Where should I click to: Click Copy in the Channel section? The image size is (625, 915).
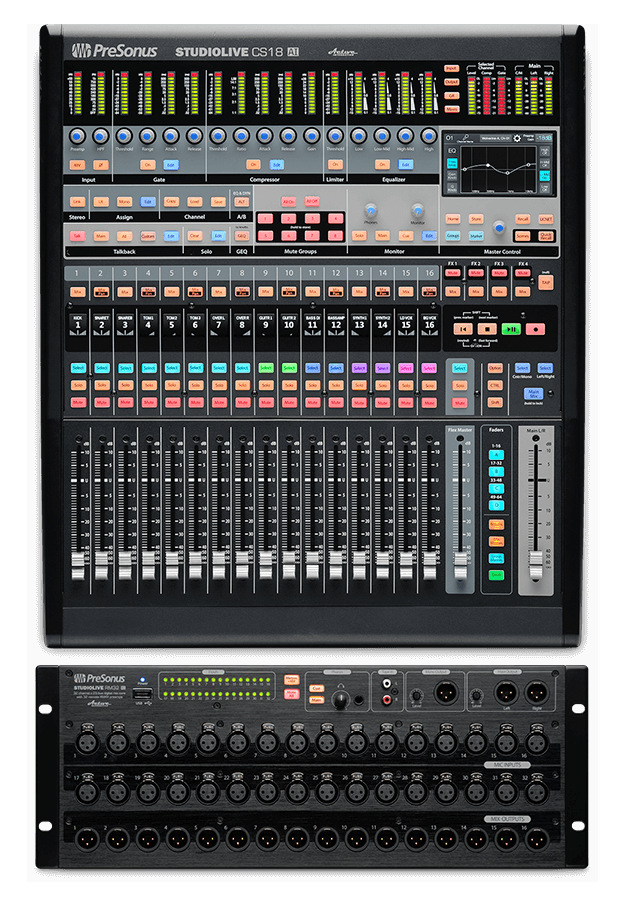pyautogui.click(x=171, y=201)
